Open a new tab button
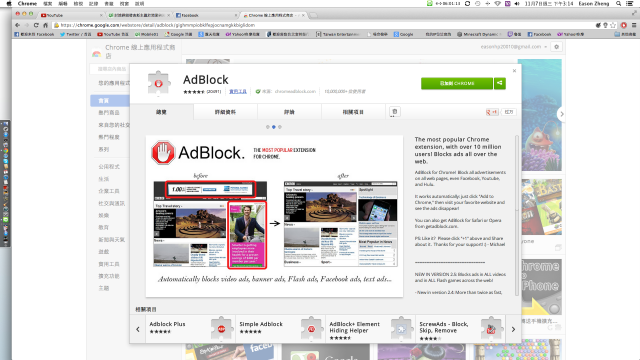This screenshot has height=360, width=640. 313,15
